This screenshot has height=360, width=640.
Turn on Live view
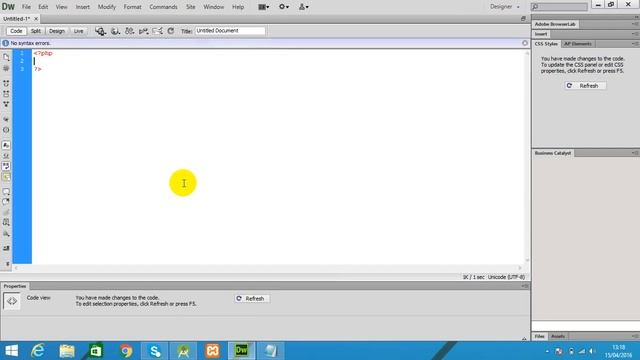[78, 31]
